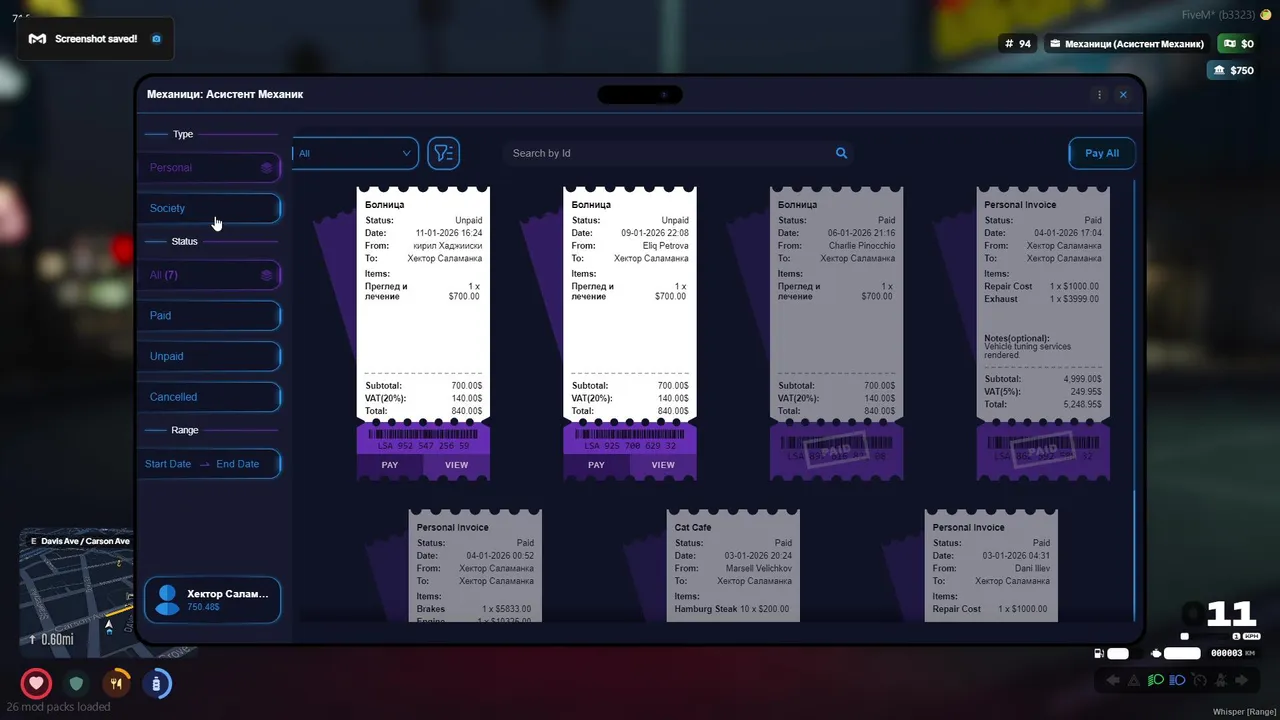The width and height of the screenshot is (1280, 720).
Task: Select the Society type filter
Action: (209, 208)
